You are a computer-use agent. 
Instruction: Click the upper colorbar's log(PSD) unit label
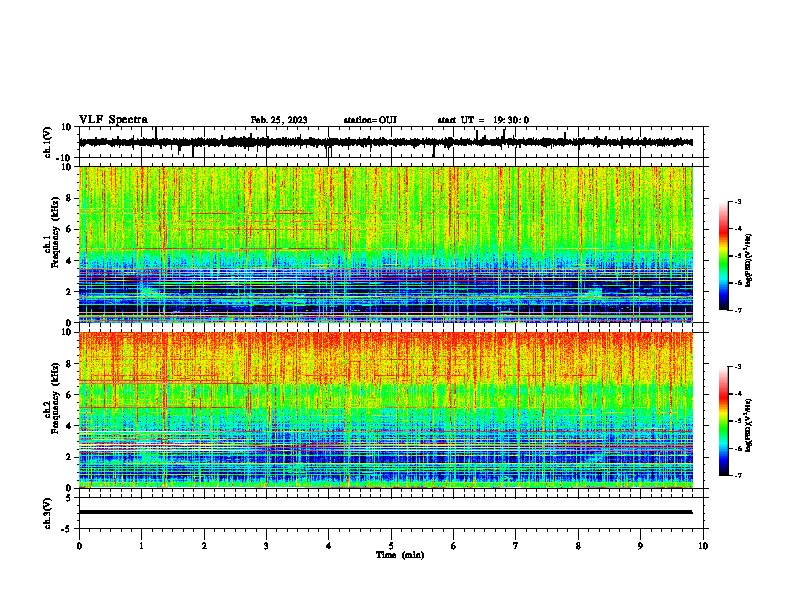pyautogui.click(x=748, y=260)
